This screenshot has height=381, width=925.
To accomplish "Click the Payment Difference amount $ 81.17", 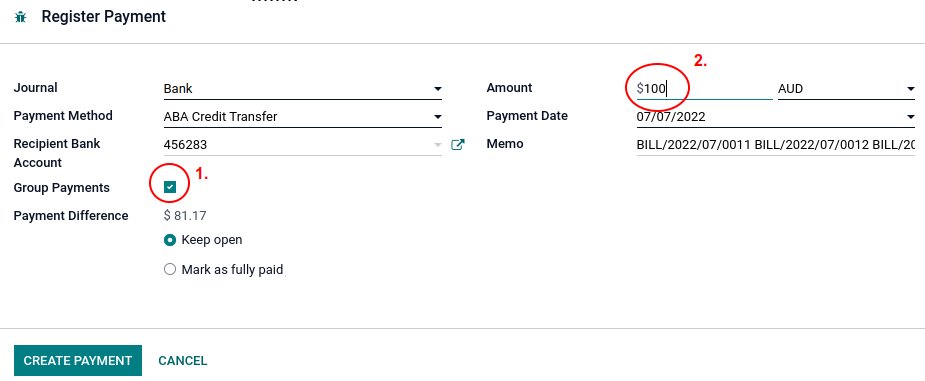I will pyautogui.click(x=185, y=216).
